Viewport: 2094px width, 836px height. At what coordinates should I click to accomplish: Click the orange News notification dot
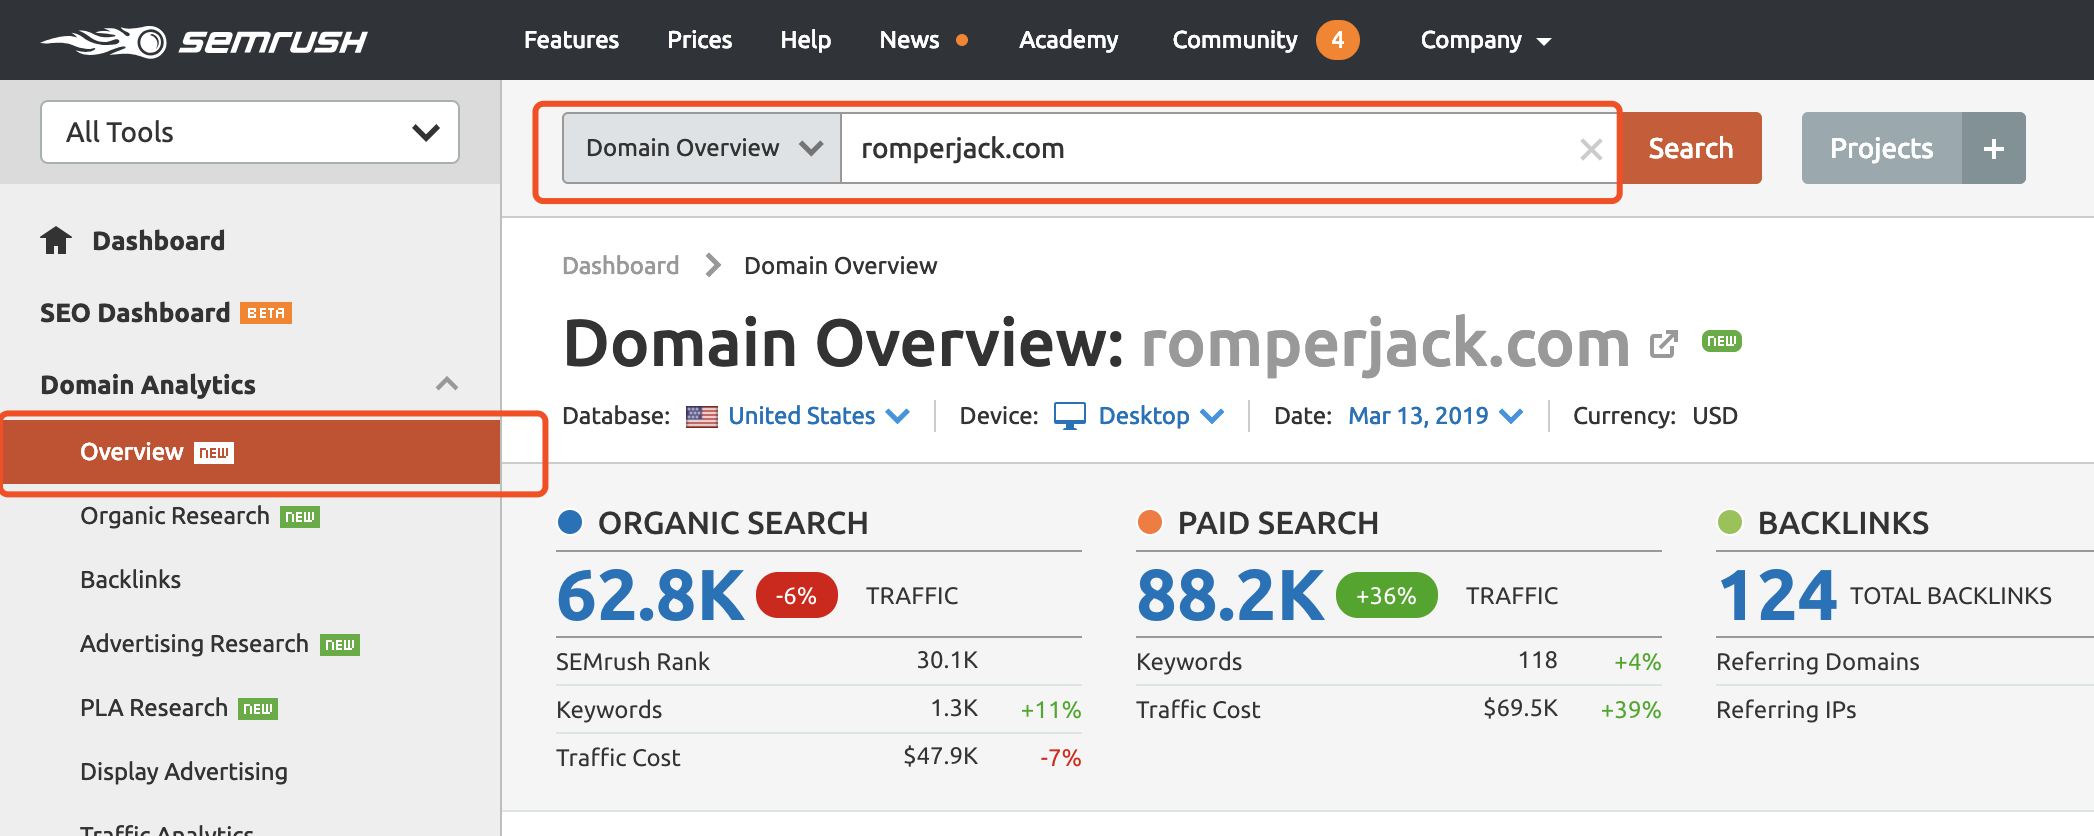point(962,40)
